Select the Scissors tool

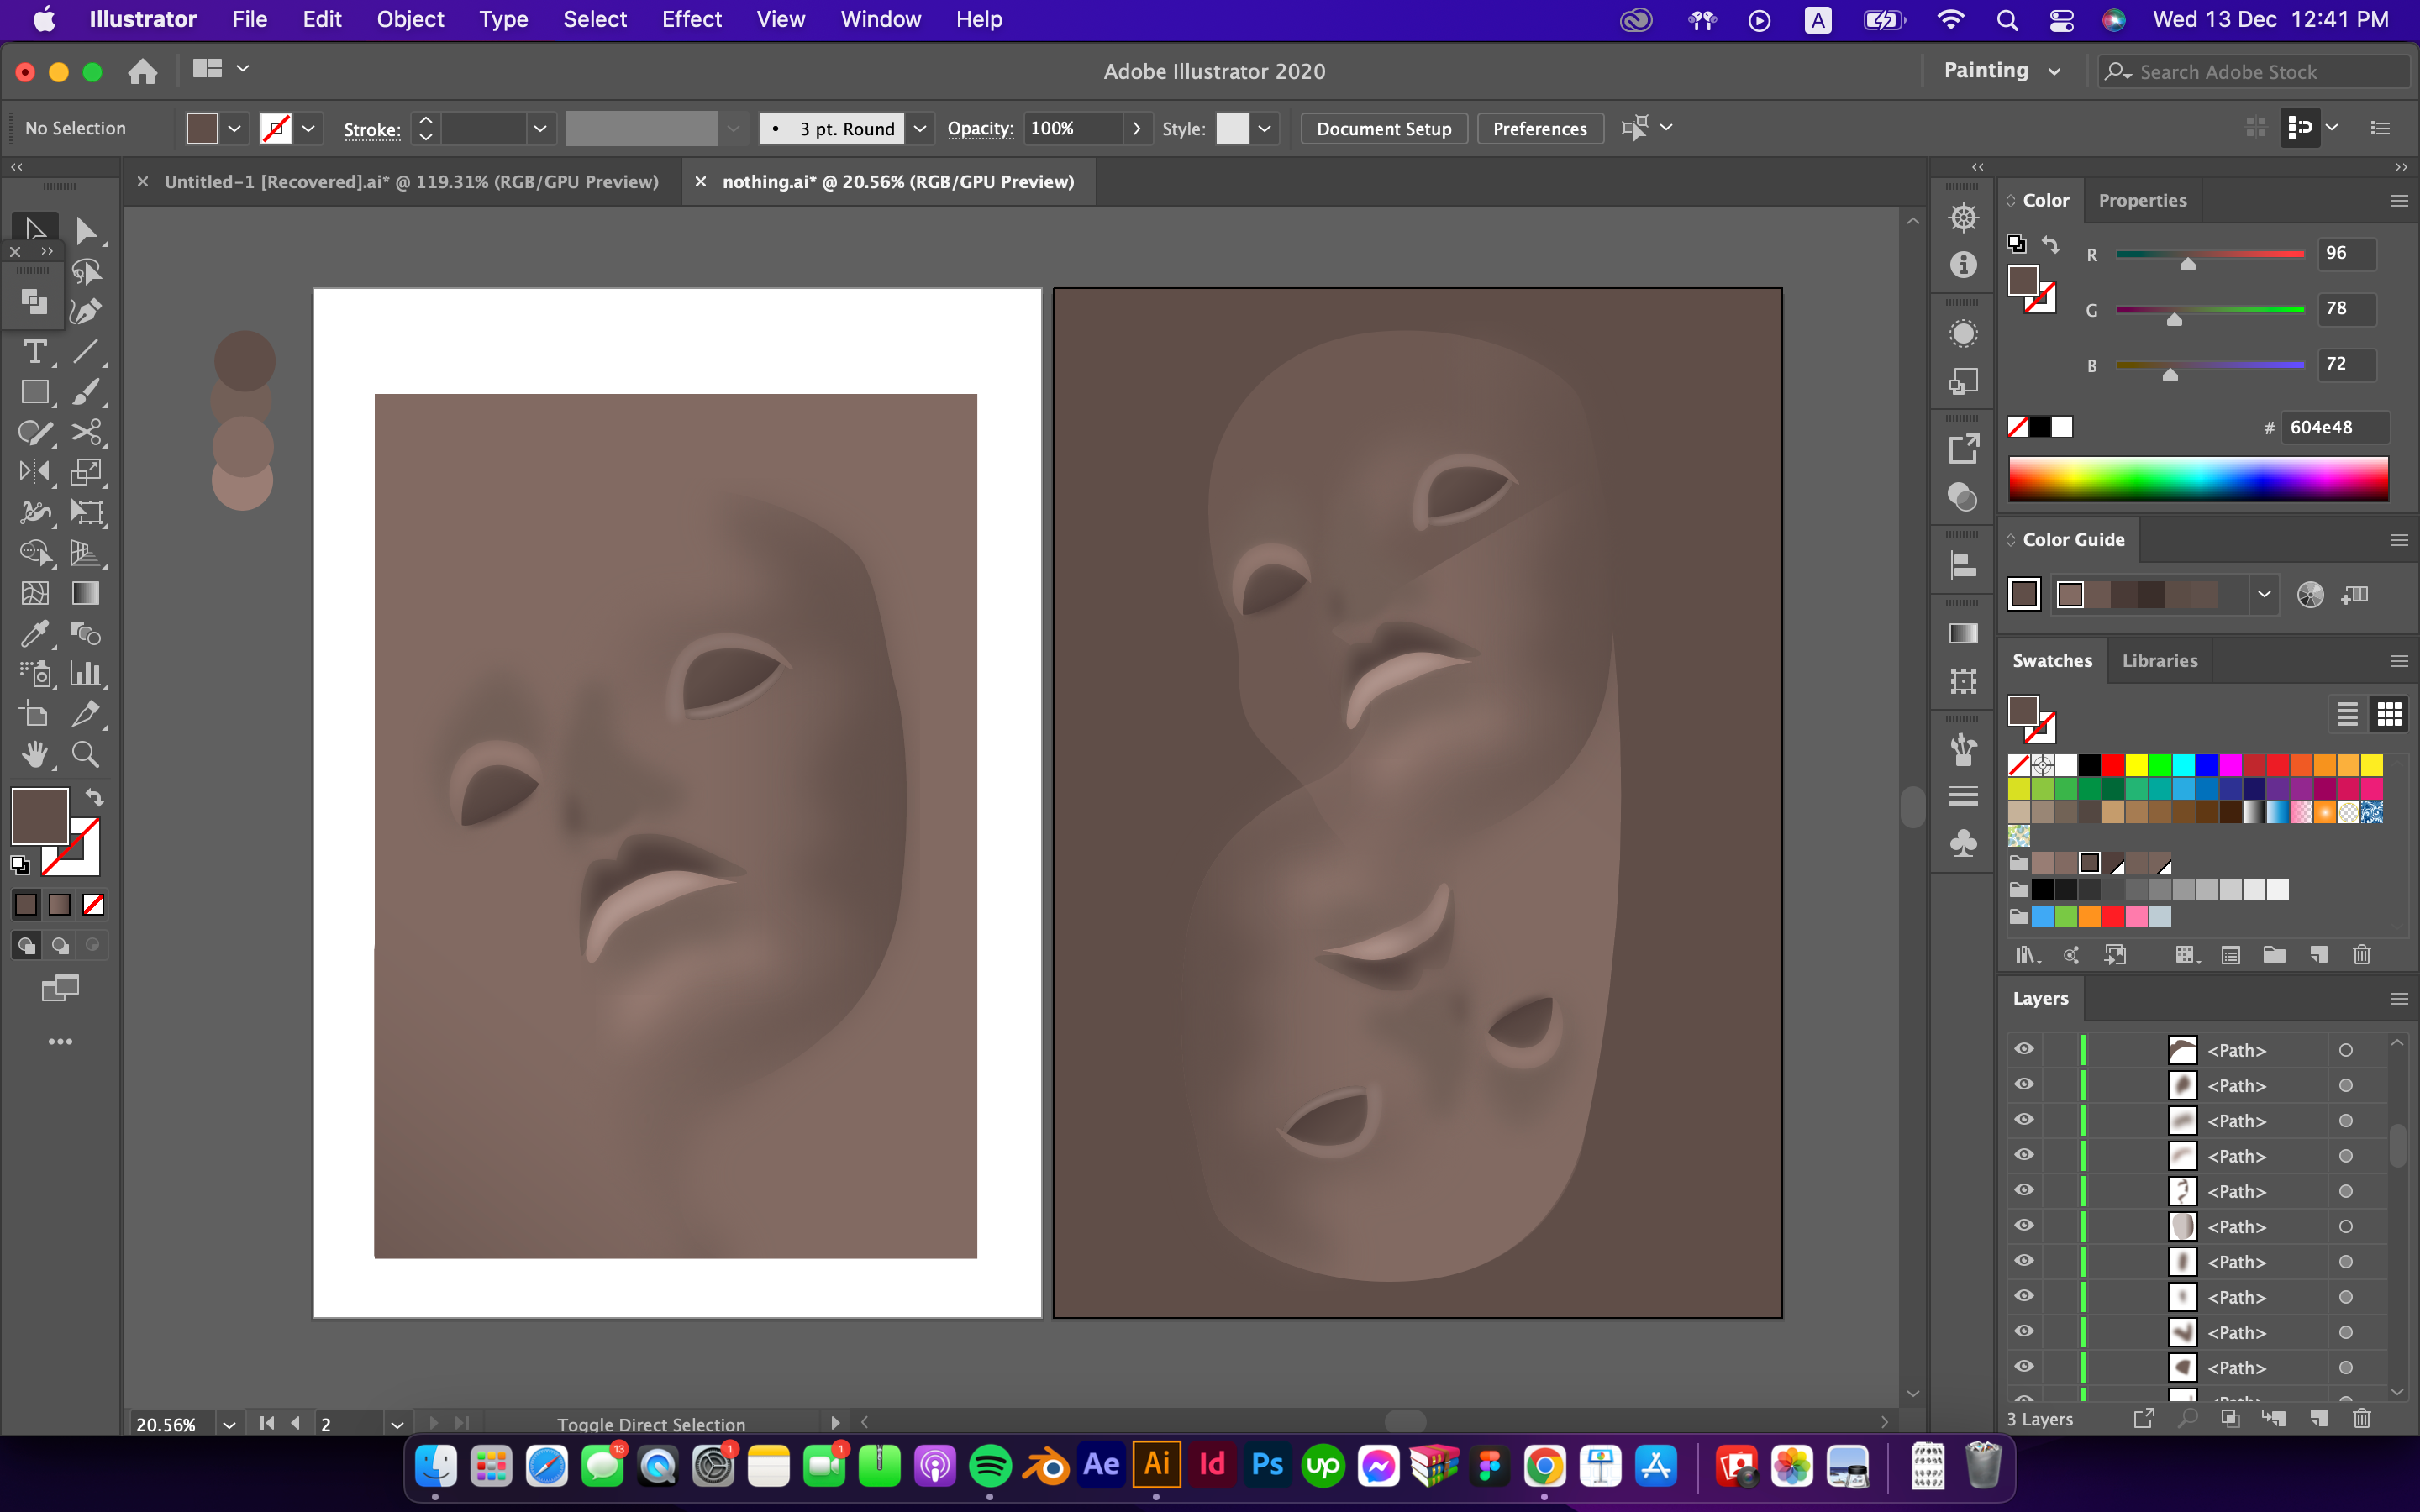[86, 432]
